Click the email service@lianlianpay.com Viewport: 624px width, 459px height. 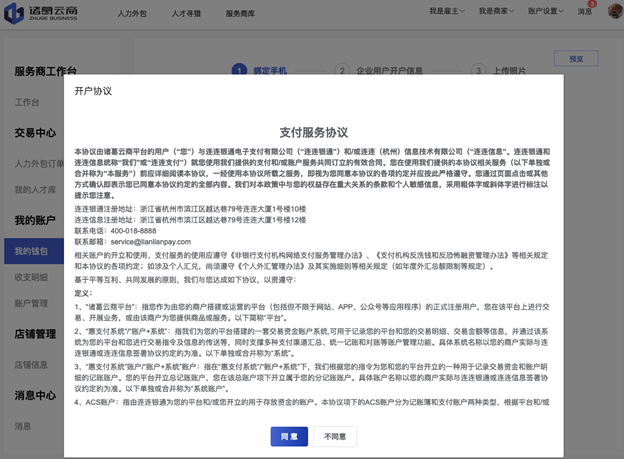point(151,242)
